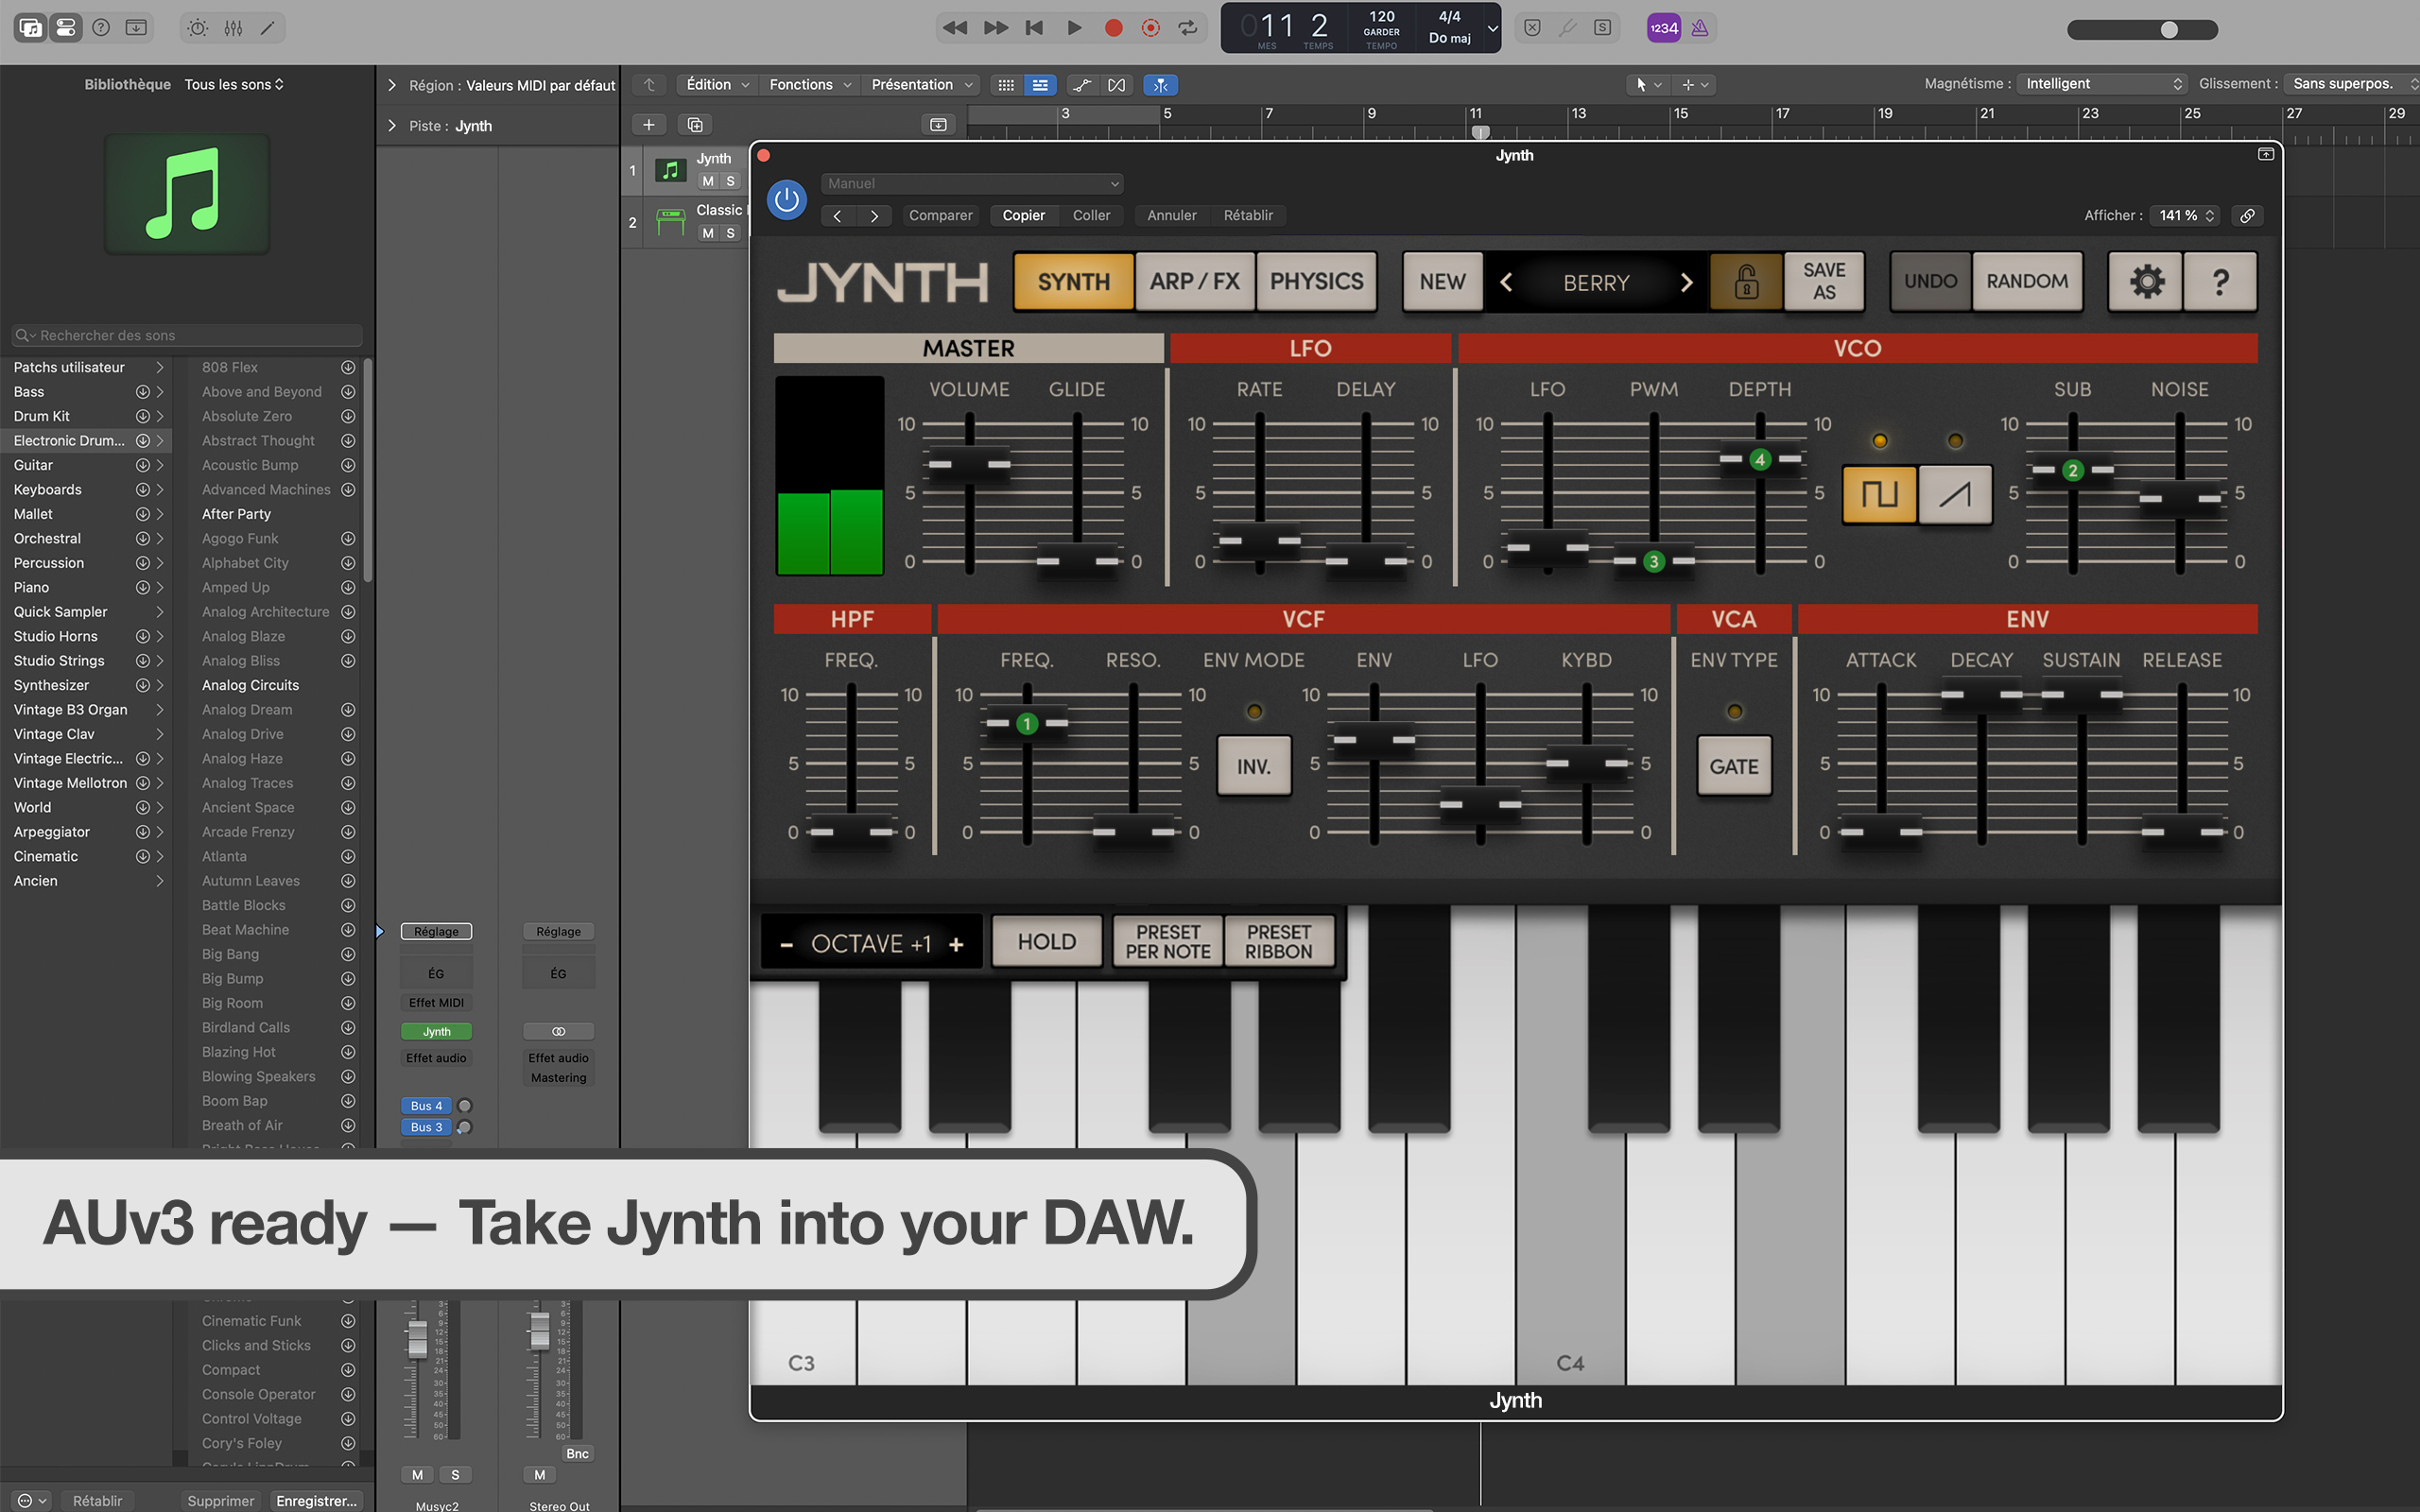Switch to the ARP / FX tab
Viewport: 2420px width, 1512px height.
pos(1195,281)
